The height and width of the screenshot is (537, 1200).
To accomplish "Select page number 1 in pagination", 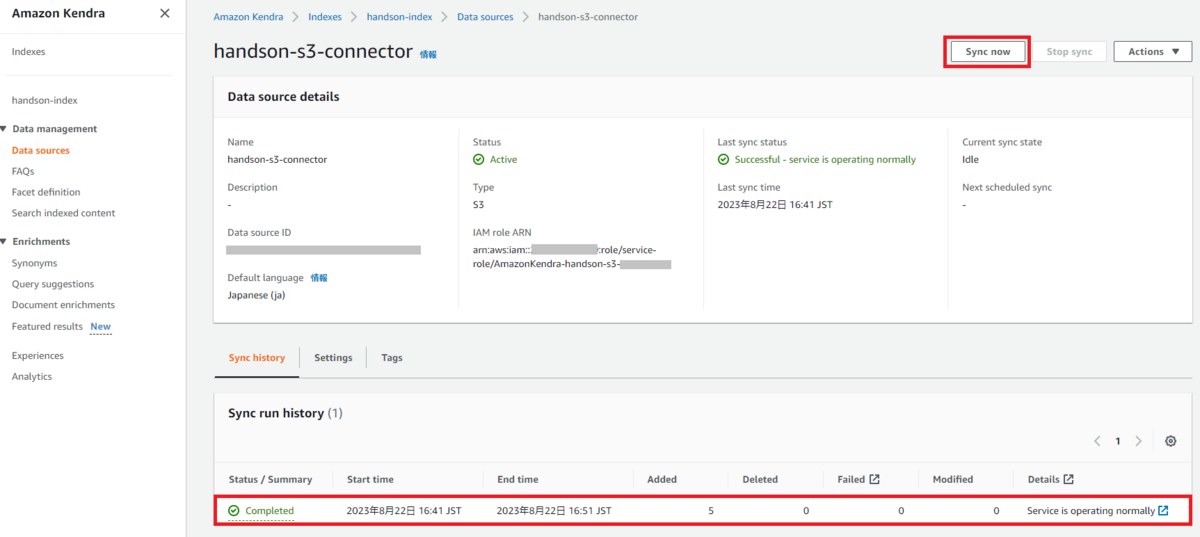I will point(1118,441).
